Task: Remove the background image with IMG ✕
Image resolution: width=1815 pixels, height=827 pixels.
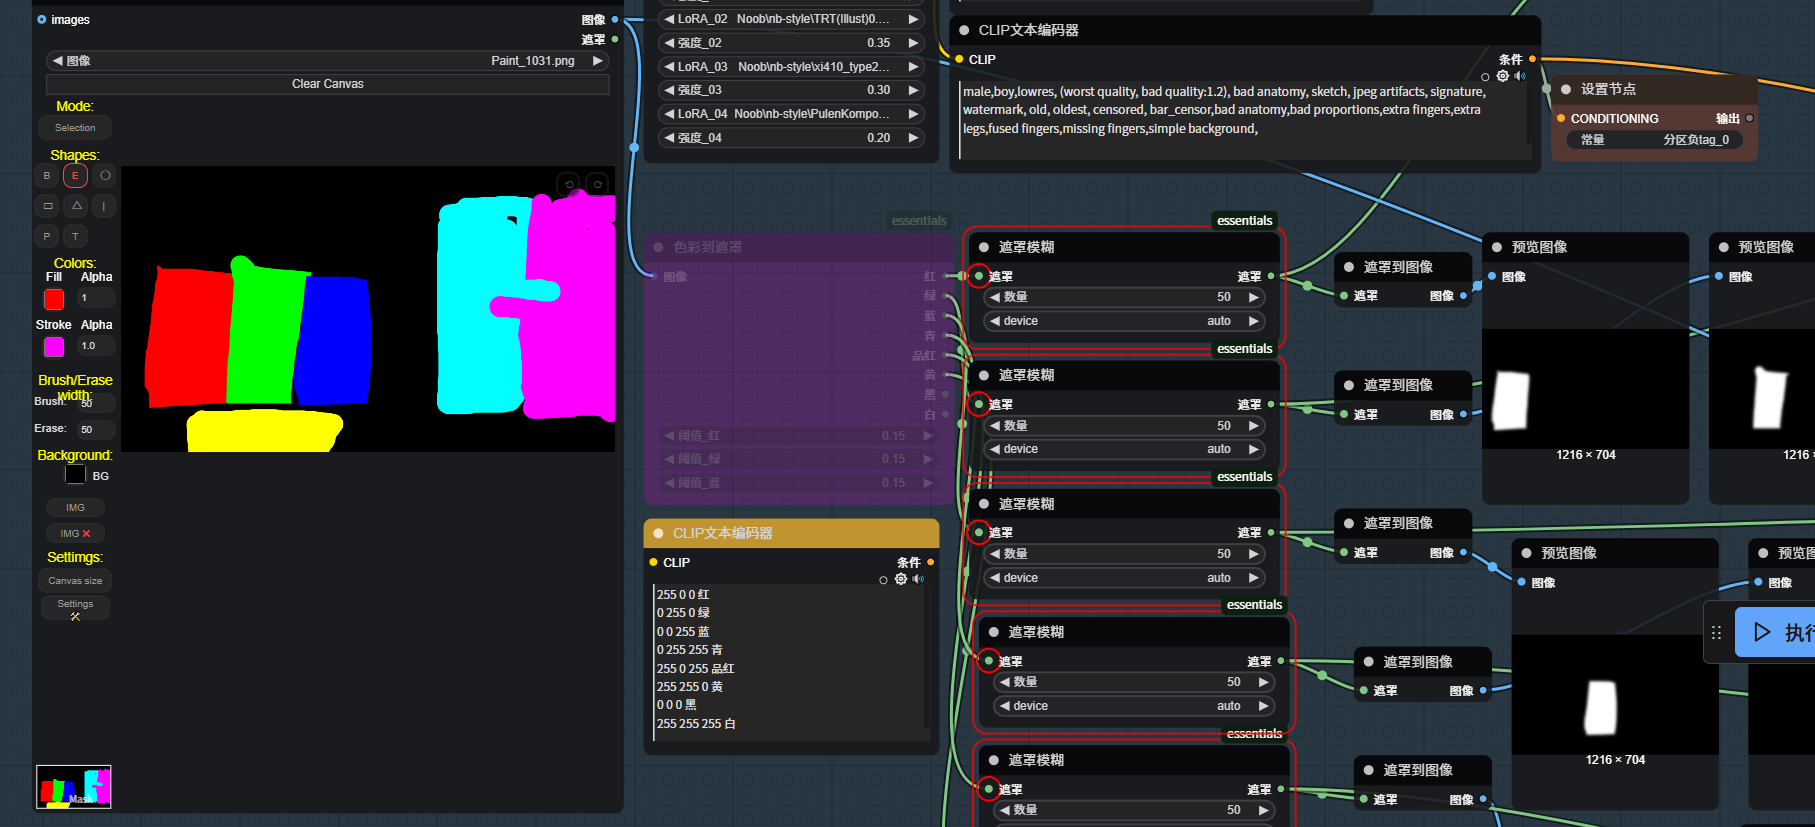Action: coord(75,533)
